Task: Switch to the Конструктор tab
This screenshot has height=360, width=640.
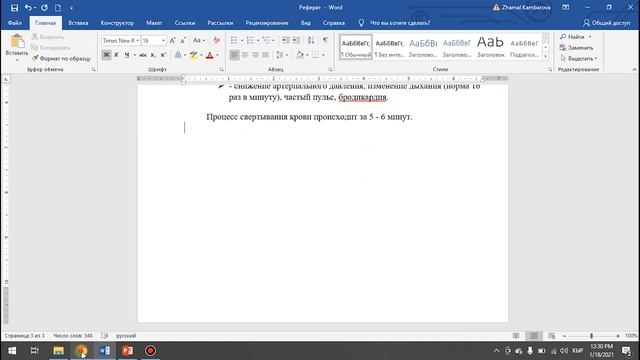Action: tap(117, 23)
